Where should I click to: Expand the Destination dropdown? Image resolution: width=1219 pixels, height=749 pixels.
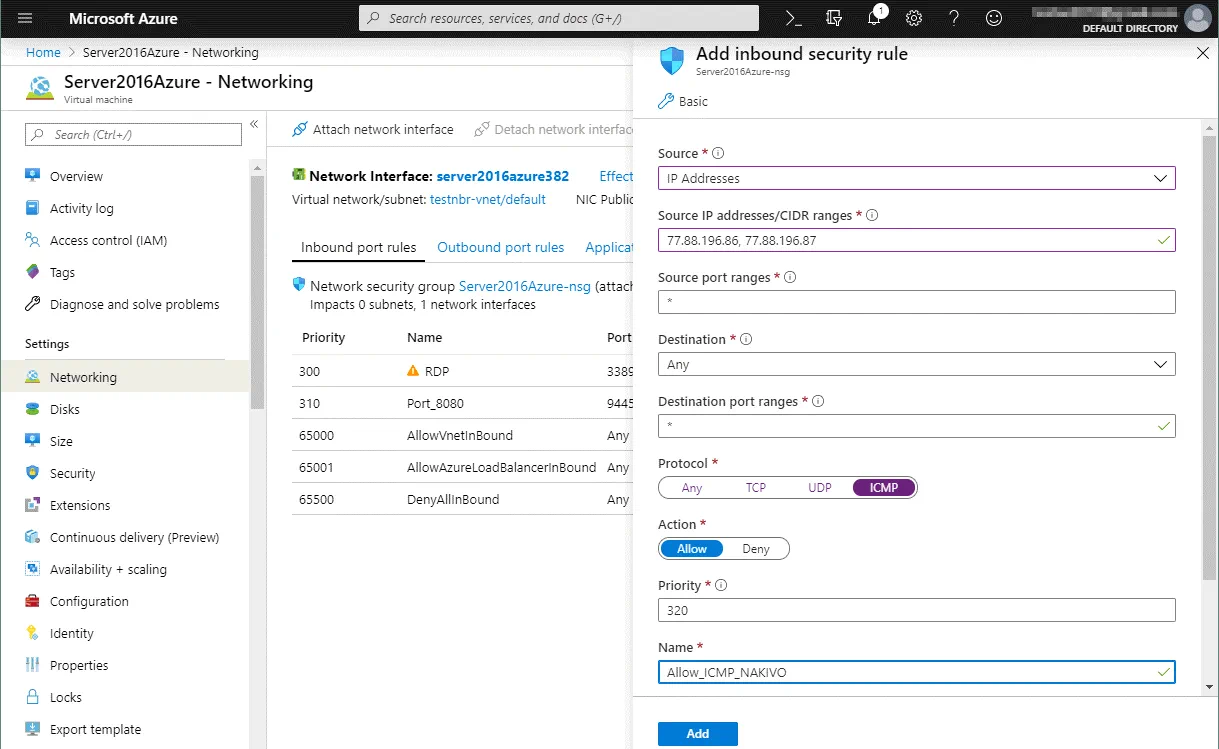(1160, 365)
